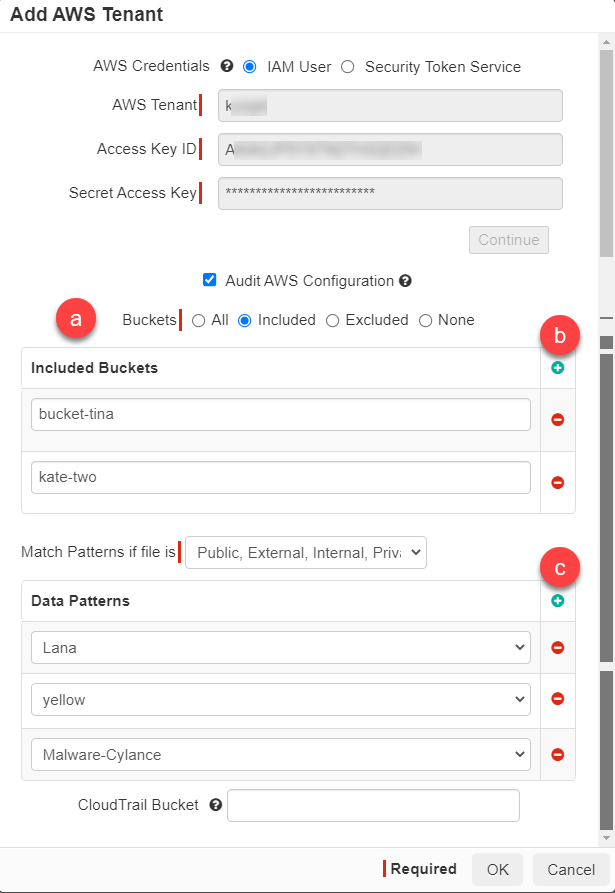Remove the Lana data pattern

click(558, 646)
